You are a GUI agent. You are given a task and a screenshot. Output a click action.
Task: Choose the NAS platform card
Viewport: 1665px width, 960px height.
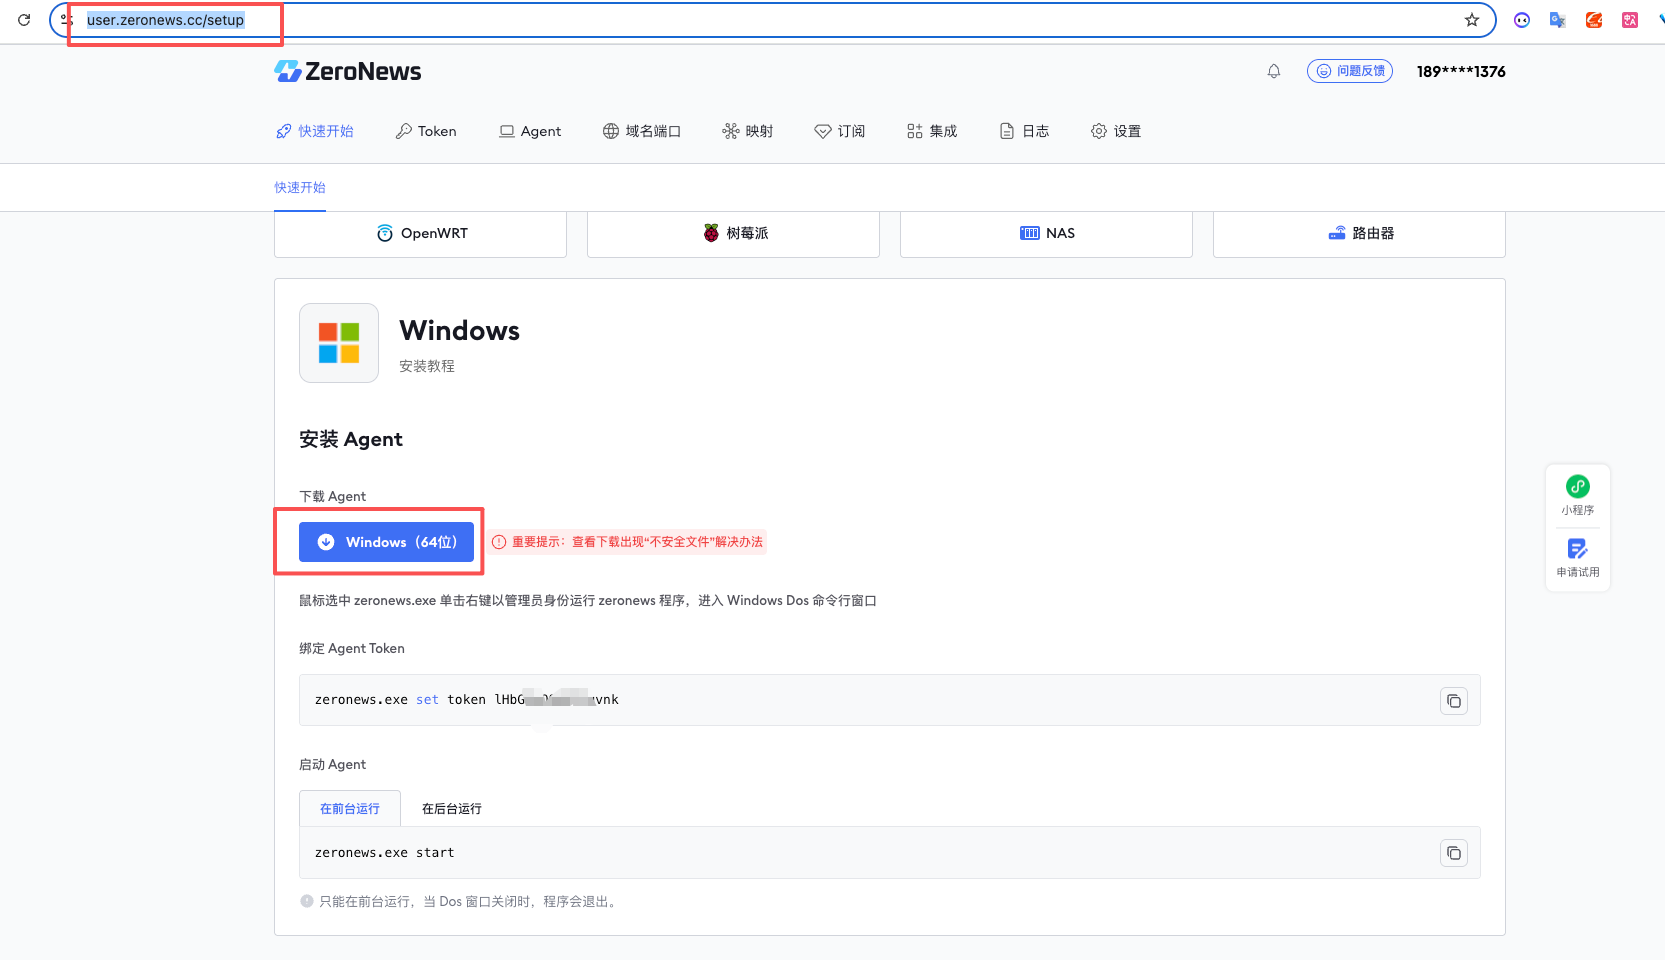[1046, 233]
